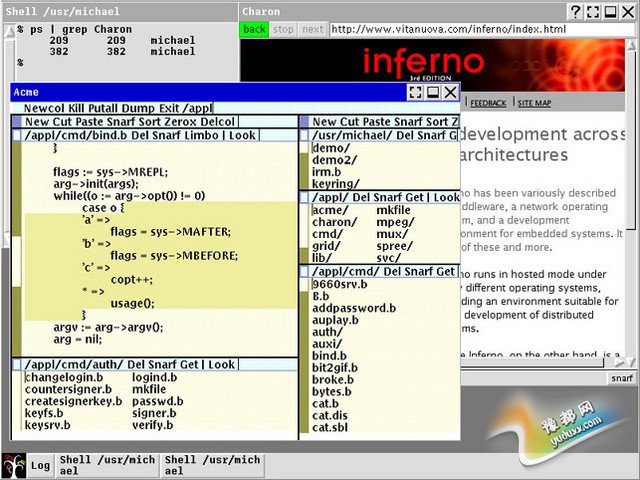Click the Charon URL address field
Screen dimensions: 640x480
pyautogui.click(x=480, y=29)
